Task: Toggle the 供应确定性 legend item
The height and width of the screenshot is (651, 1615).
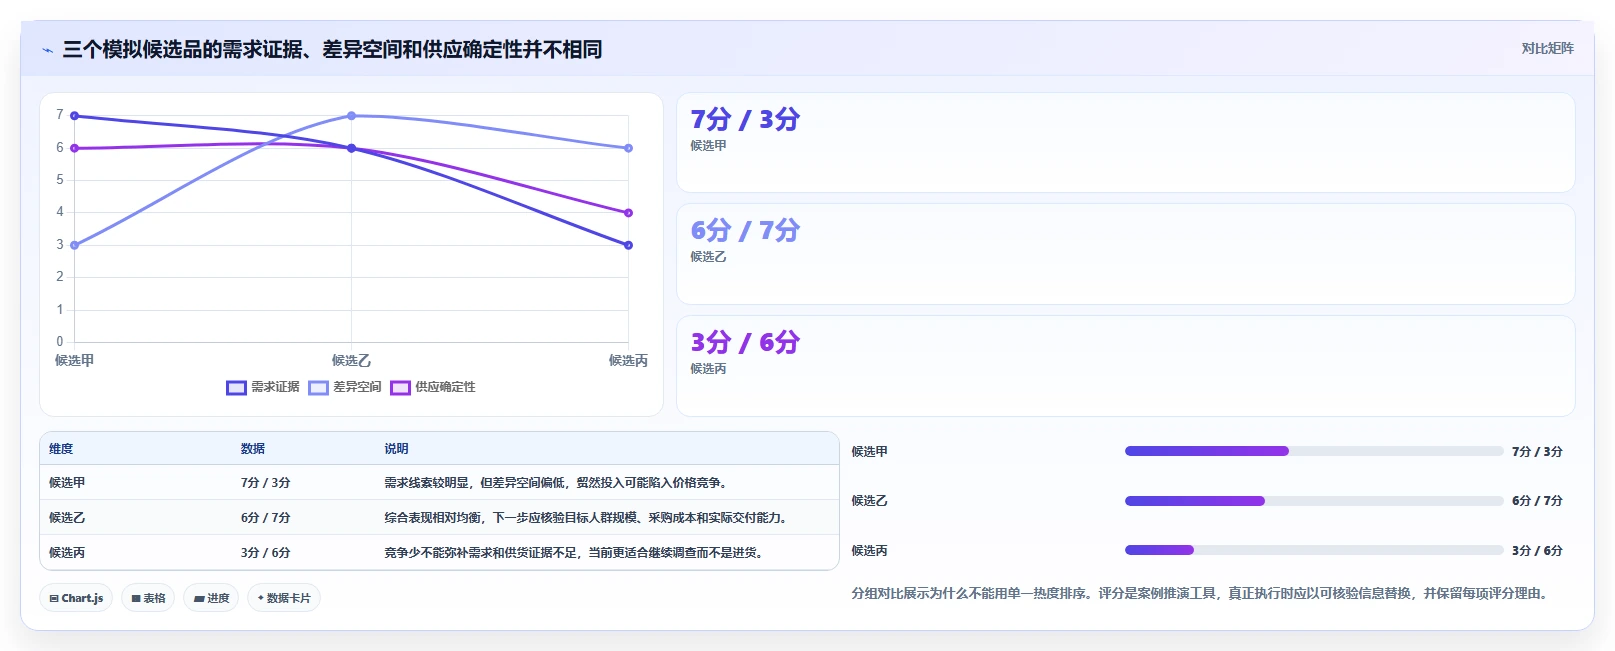Action: point(433,387)
